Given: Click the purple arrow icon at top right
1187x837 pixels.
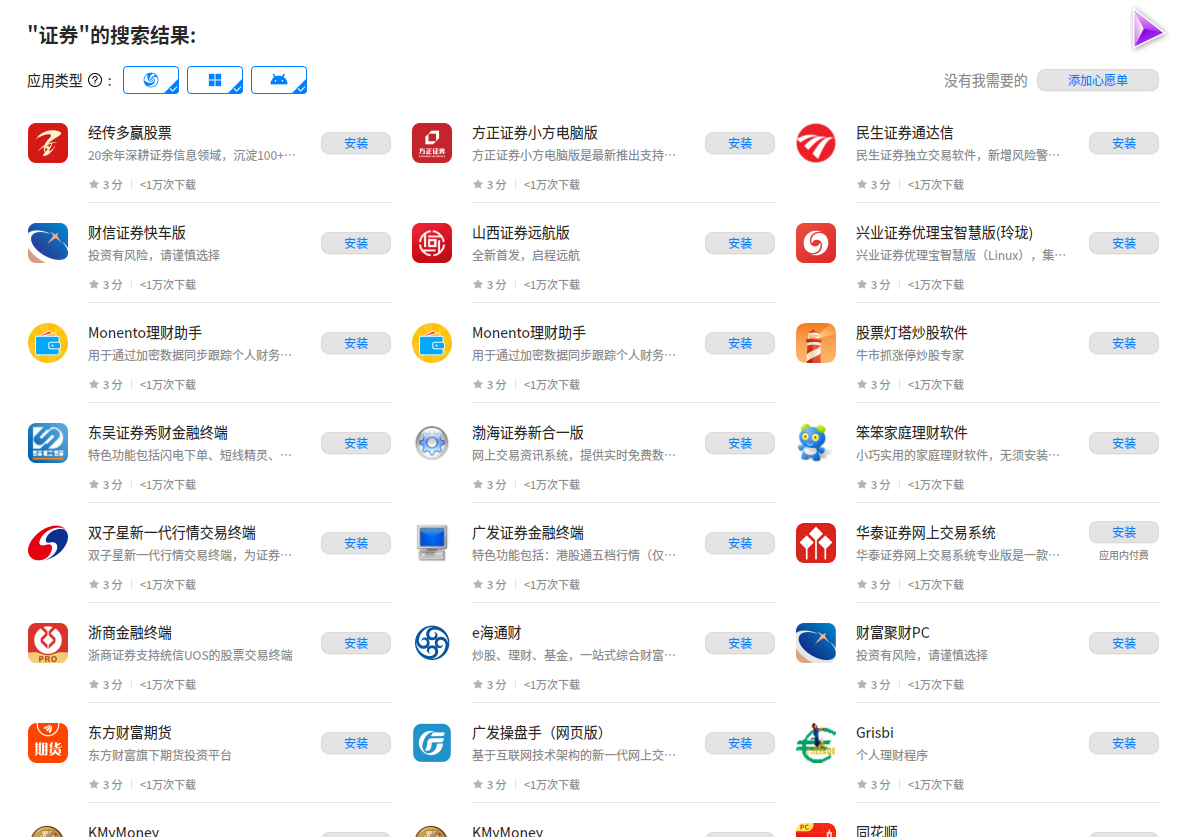Looking at the screenshot, I should pyautogui.click(x=1147, y=30).
